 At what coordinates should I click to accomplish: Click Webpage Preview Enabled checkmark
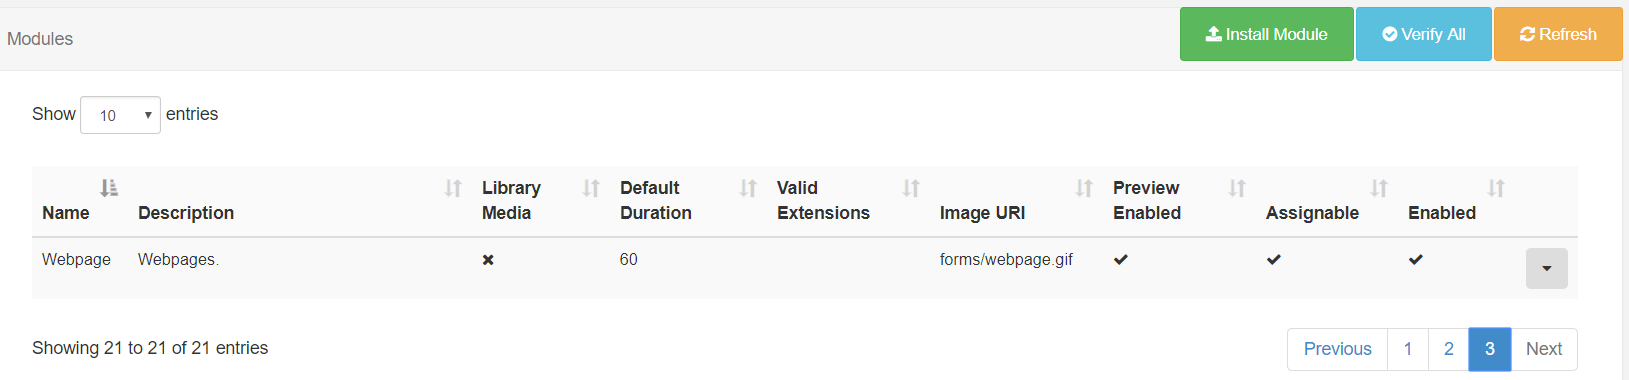tap(1121, 259)
